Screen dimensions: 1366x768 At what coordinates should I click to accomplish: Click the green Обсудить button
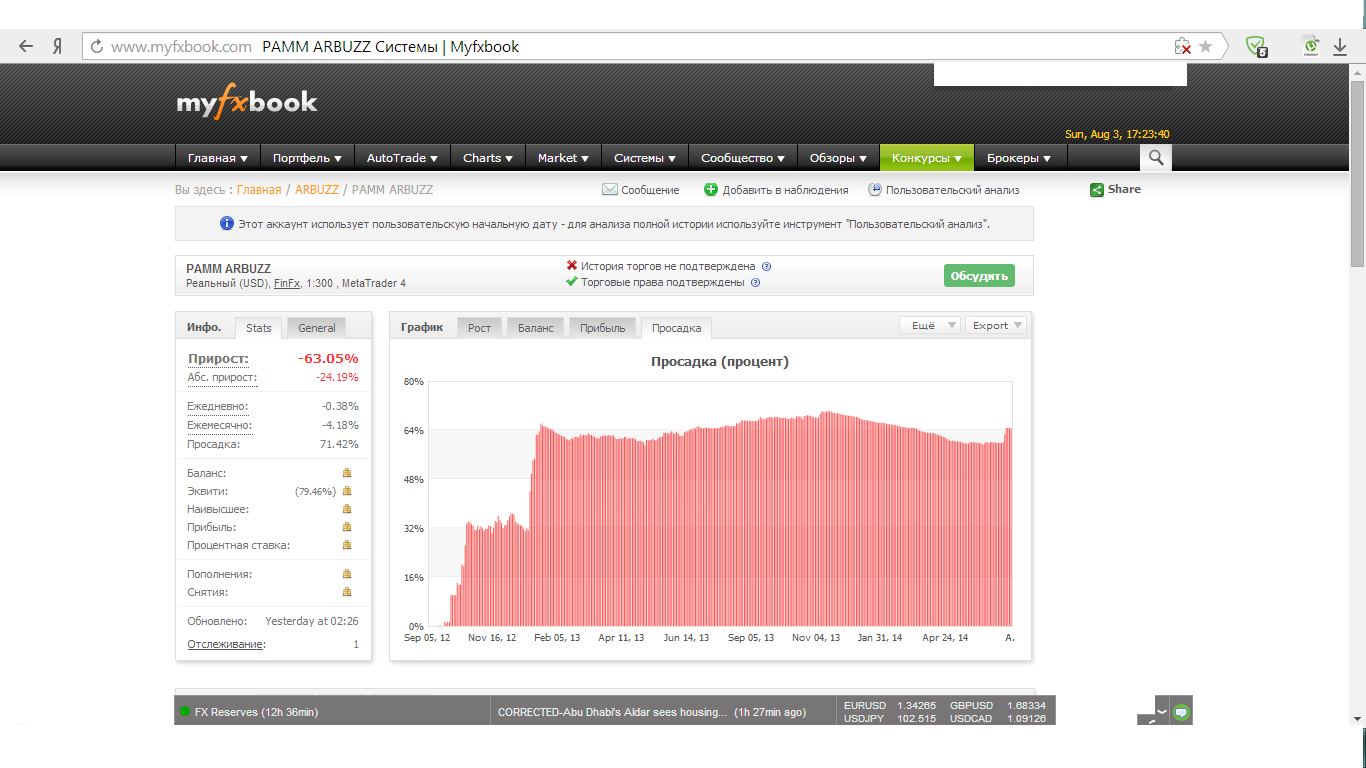tap(979, 276)
